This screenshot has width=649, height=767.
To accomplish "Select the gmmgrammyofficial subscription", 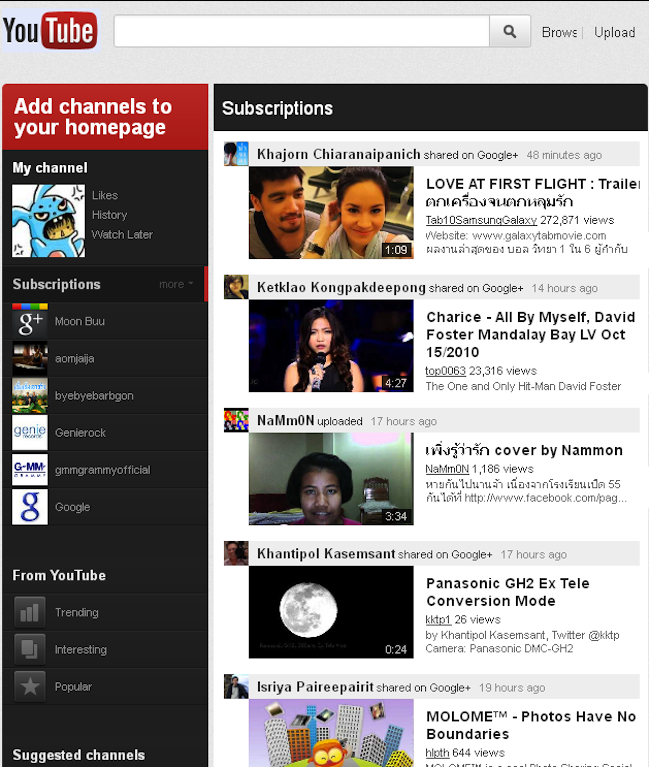I will point(105,470).
